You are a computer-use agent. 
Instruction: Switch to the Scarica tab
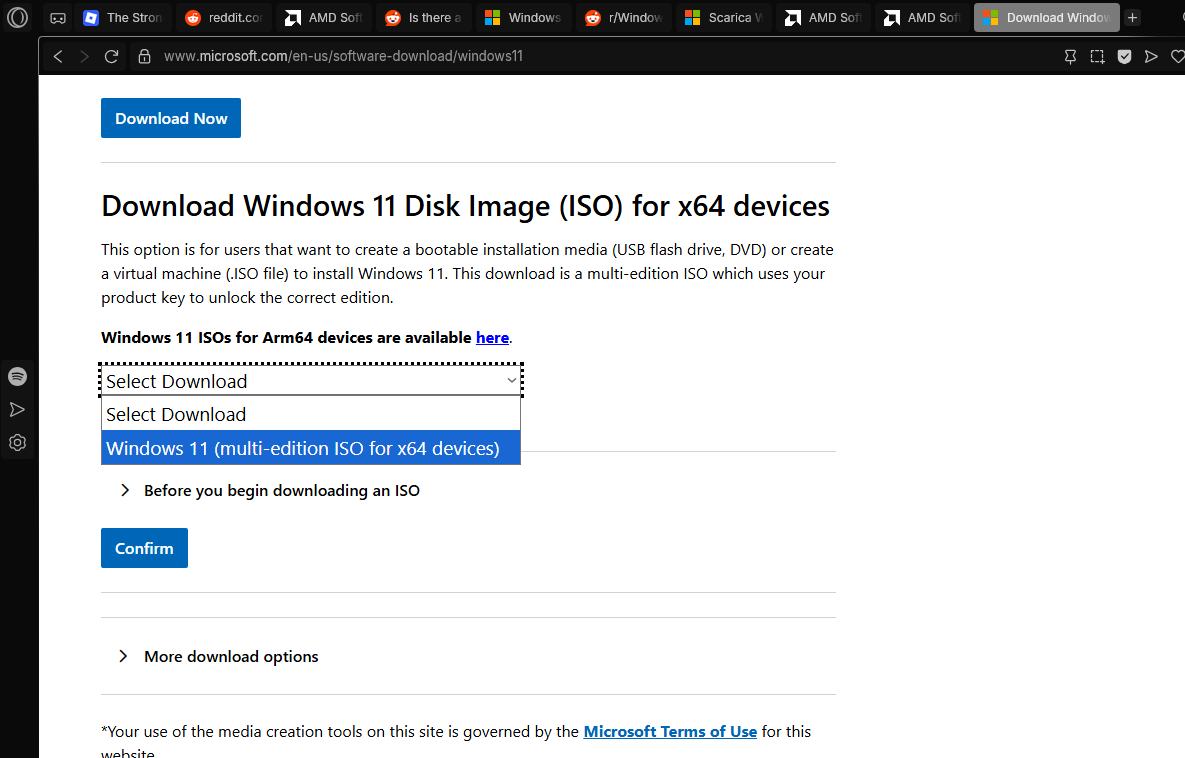[723, 18]
